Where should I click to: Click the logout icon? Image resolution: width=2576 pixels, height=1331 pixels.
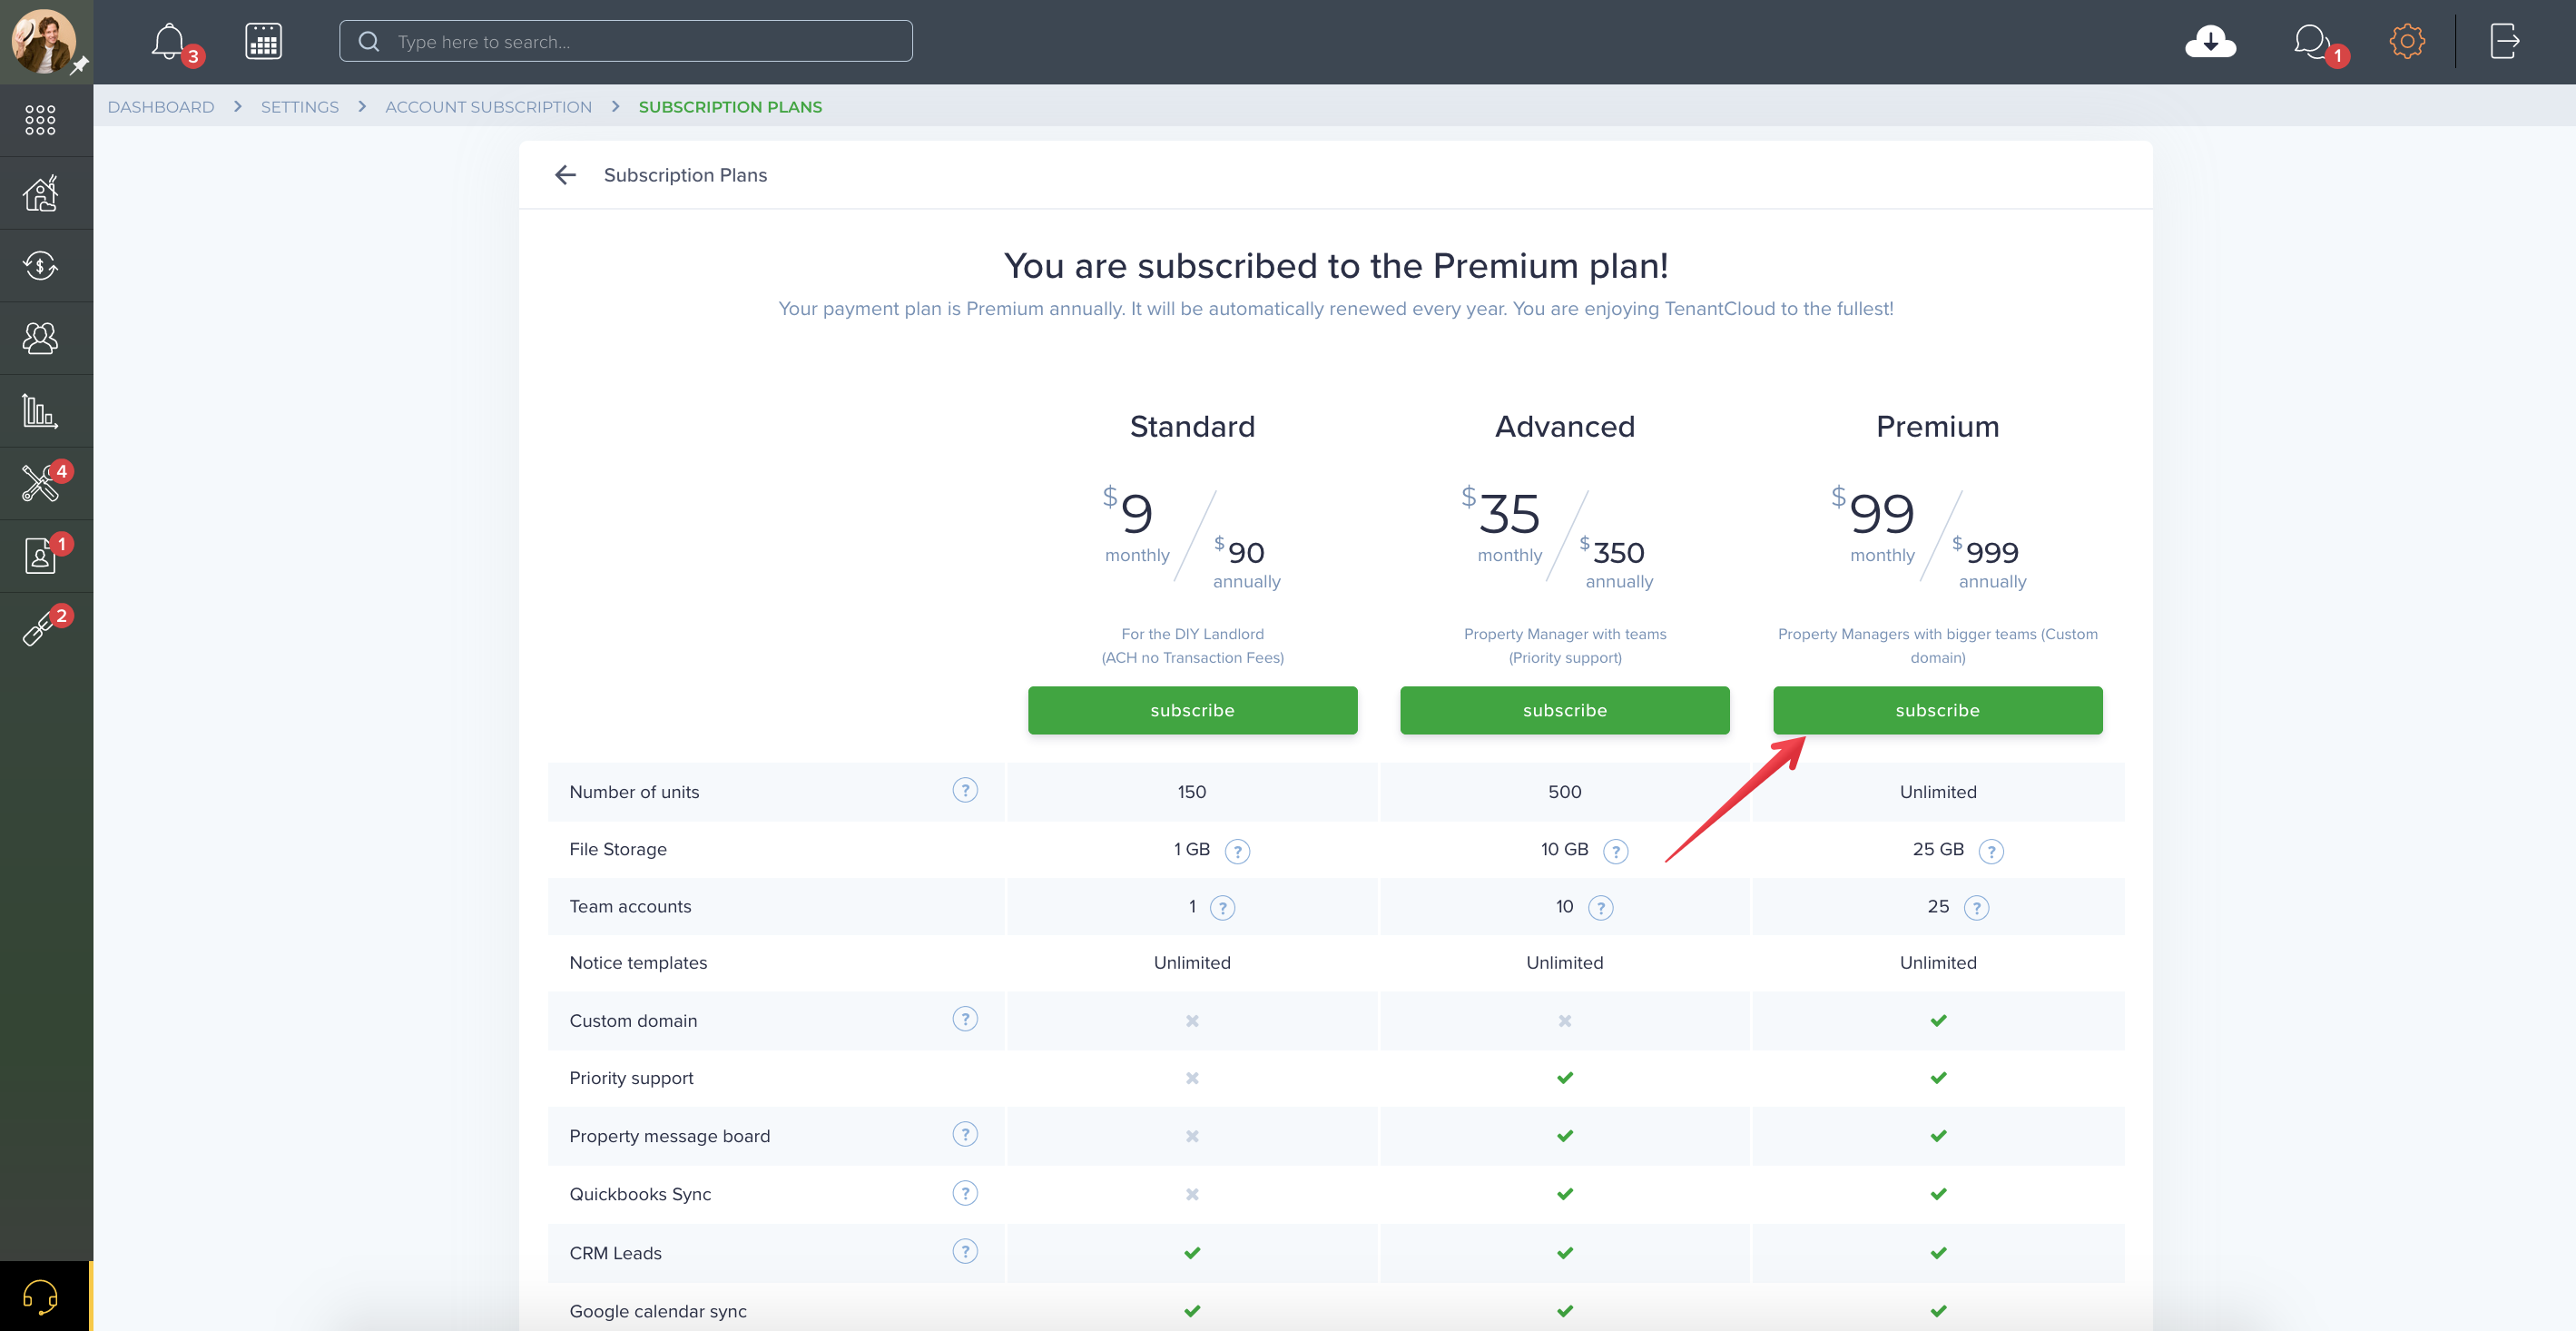tap(2504, 42)
